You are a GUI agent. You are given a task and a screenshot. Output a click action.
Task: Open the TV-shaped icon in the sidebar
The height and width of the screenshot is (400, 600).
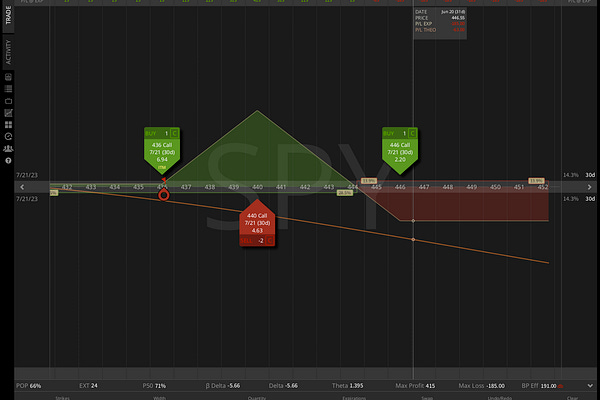click(x=8, y=101)
